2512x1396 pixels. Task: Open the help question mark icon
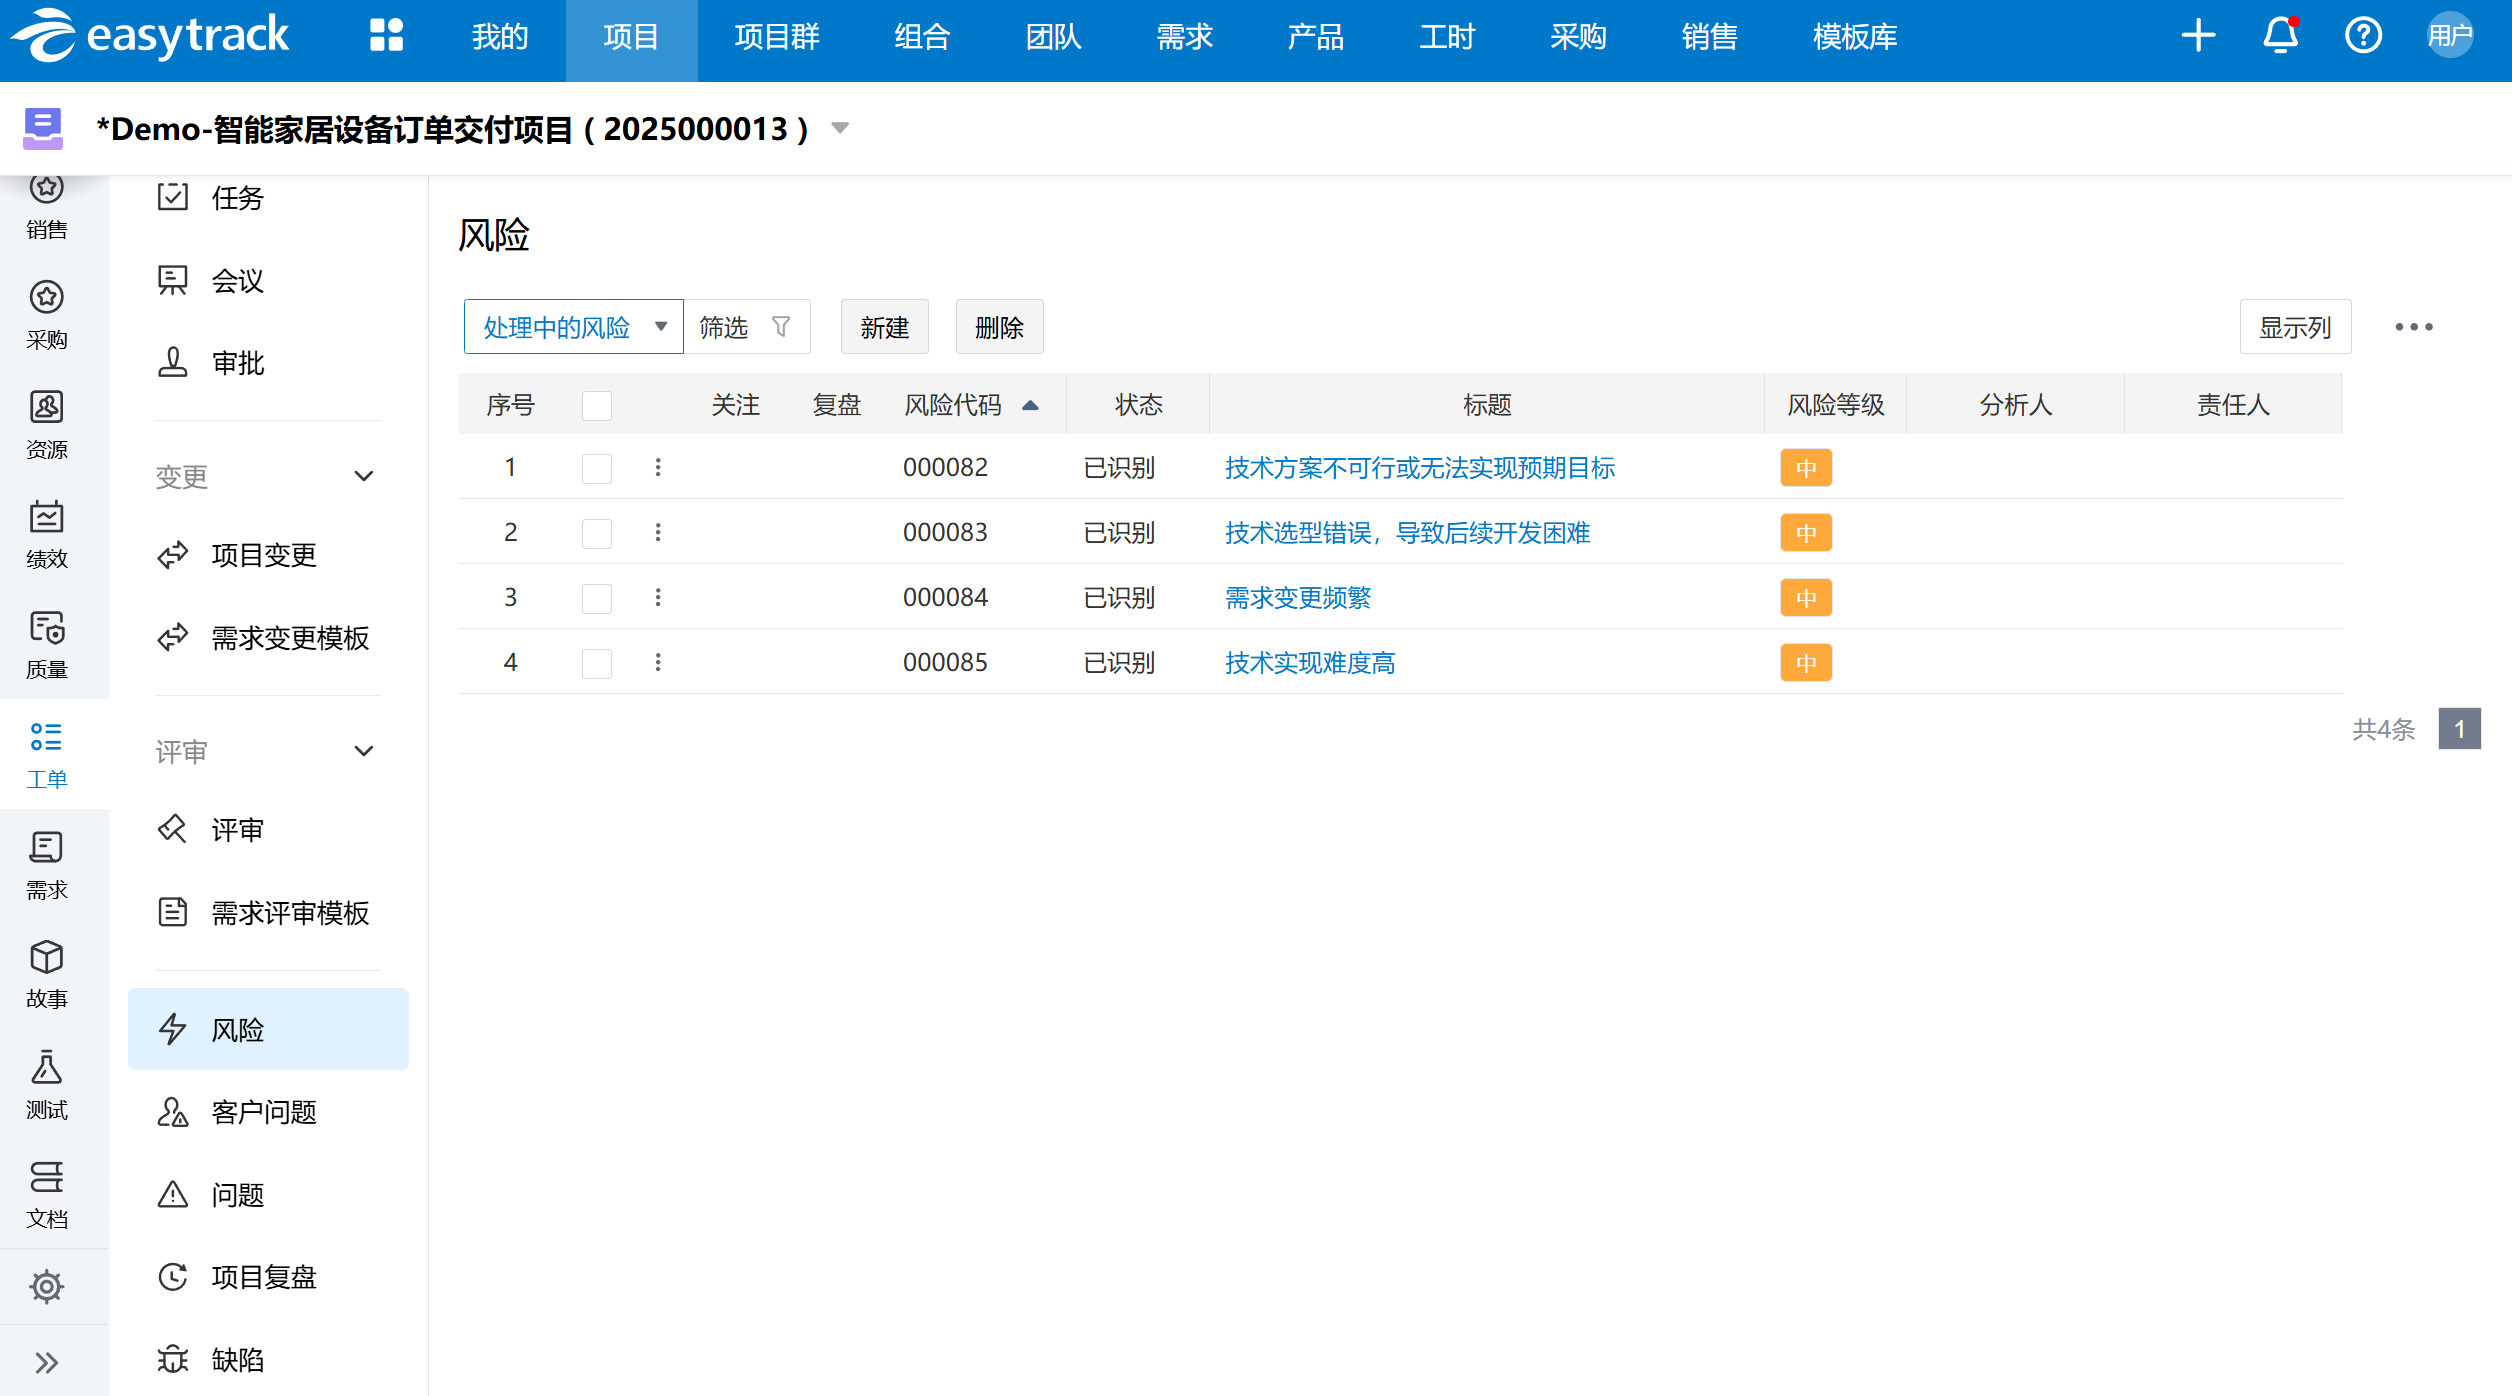coord(2363,36)
